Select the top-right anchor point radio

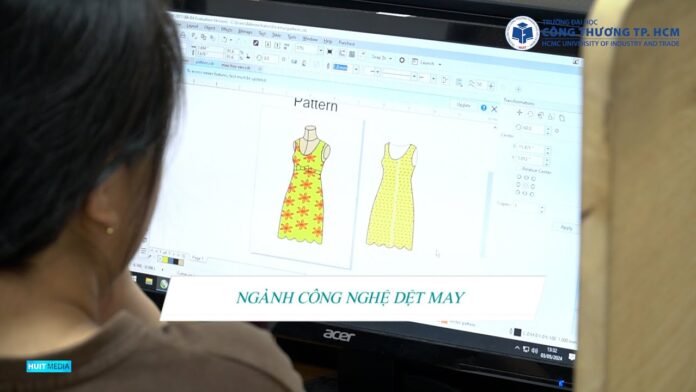(533, 178)
